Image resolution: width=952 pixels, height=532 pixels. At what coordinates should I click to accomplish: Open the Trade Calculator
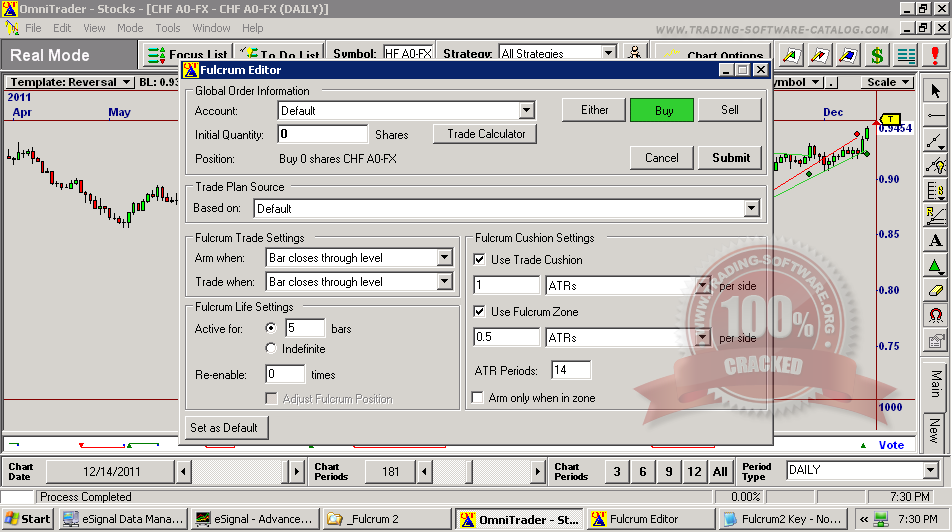(x=486, y=134)
